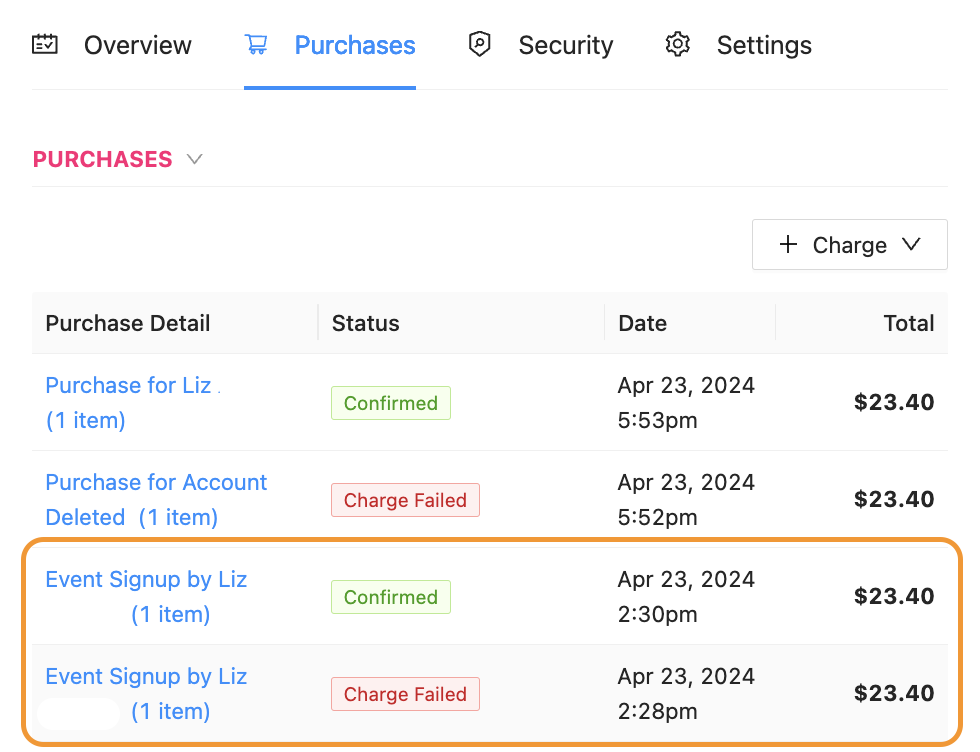The height and width of the screenshot is (752, 980).
Task: Open the Overview tab
Action: point(137,45)
